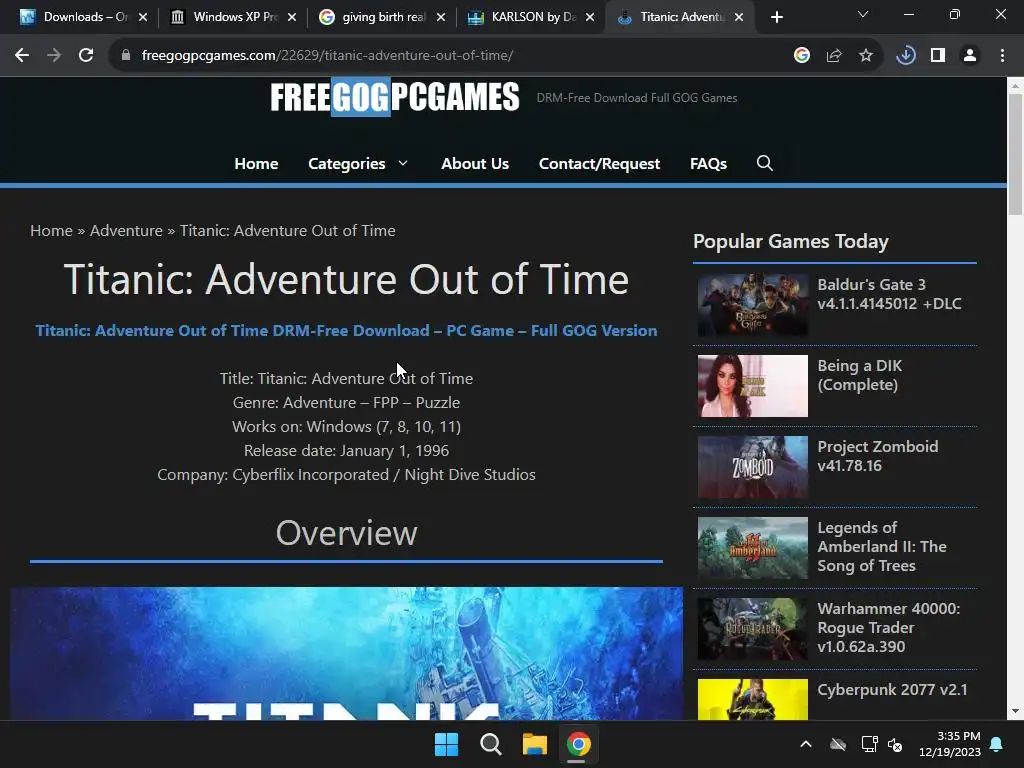Open Contact/Request page

click(599, 163)
